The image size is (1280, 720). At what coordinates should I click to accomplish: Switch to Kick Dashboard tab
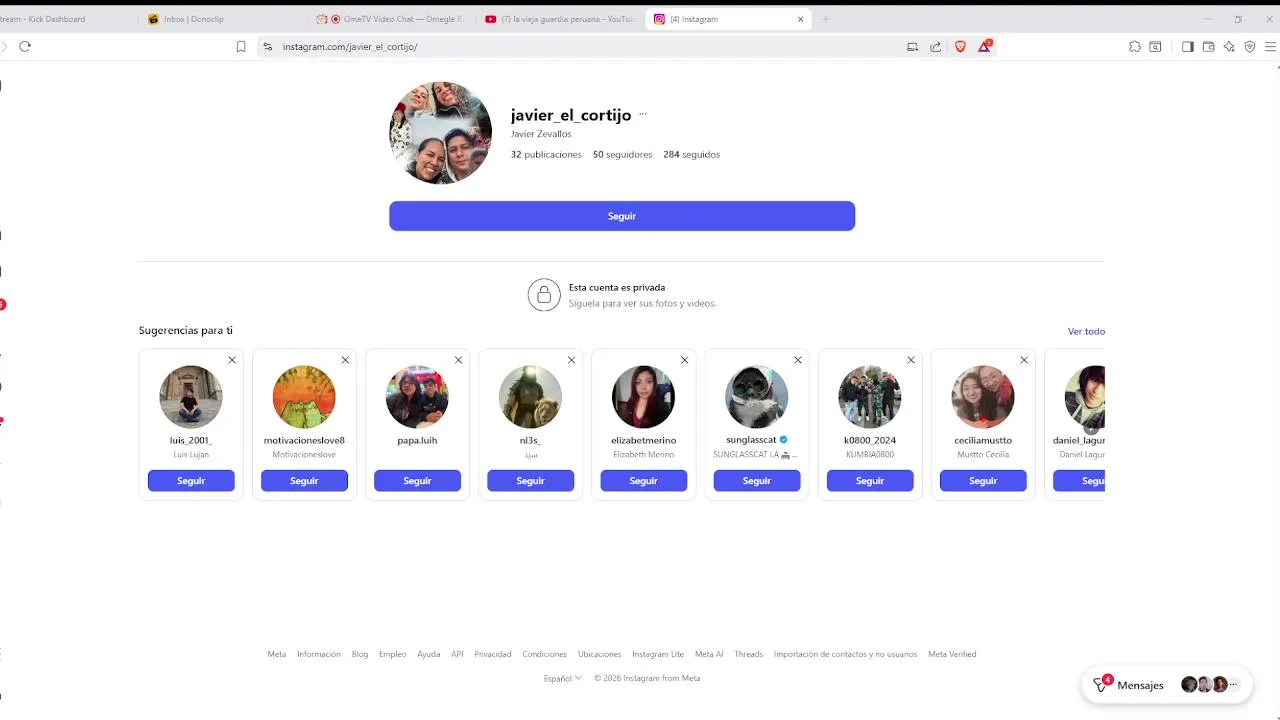65,19
